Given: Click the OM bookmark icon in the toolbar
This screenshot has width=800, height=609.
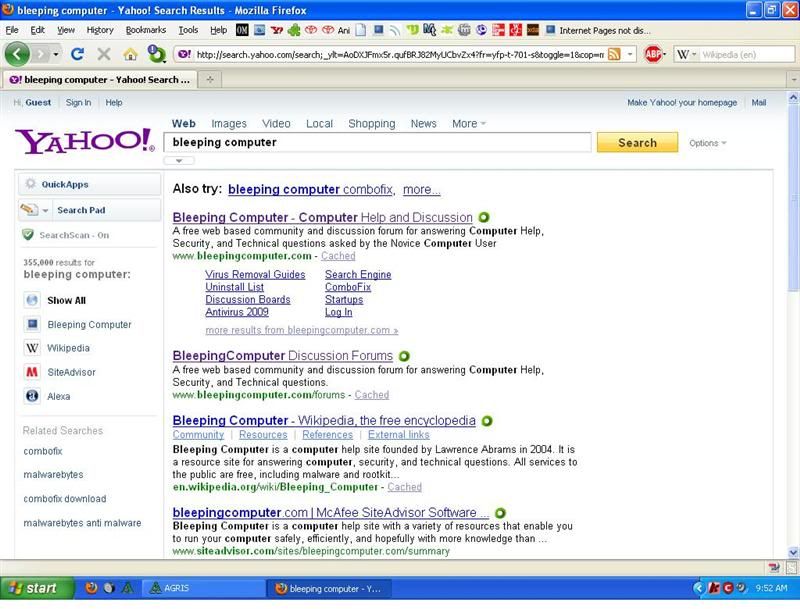Looking at the screenshot, I should [242, 30].
